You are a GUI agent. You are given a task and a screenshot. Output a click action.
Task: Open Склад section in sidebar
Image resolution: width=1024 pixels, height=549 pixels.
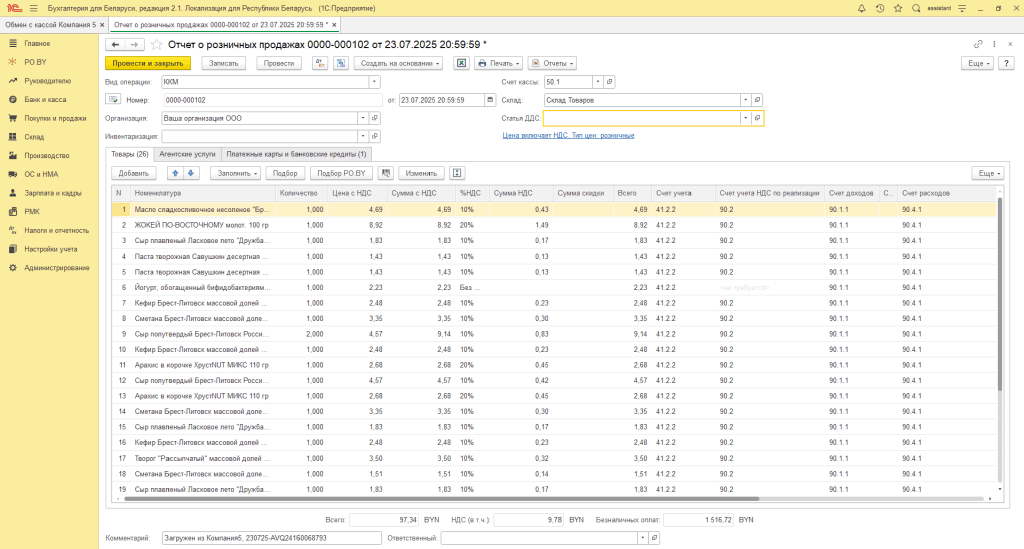[34, 137]
